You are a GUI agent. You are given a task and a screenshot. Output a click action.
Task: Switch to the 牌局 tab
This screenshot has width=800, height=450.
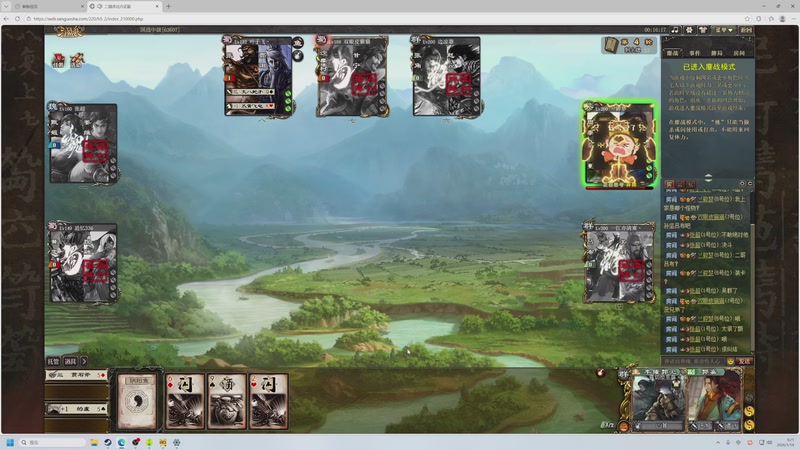pyautogui.click(x=717, y=53)
